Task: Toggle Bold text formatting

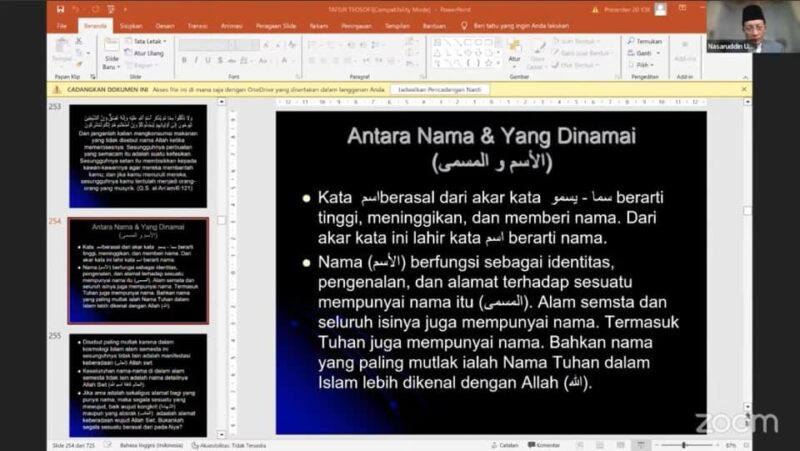Action: click(184, 60)
